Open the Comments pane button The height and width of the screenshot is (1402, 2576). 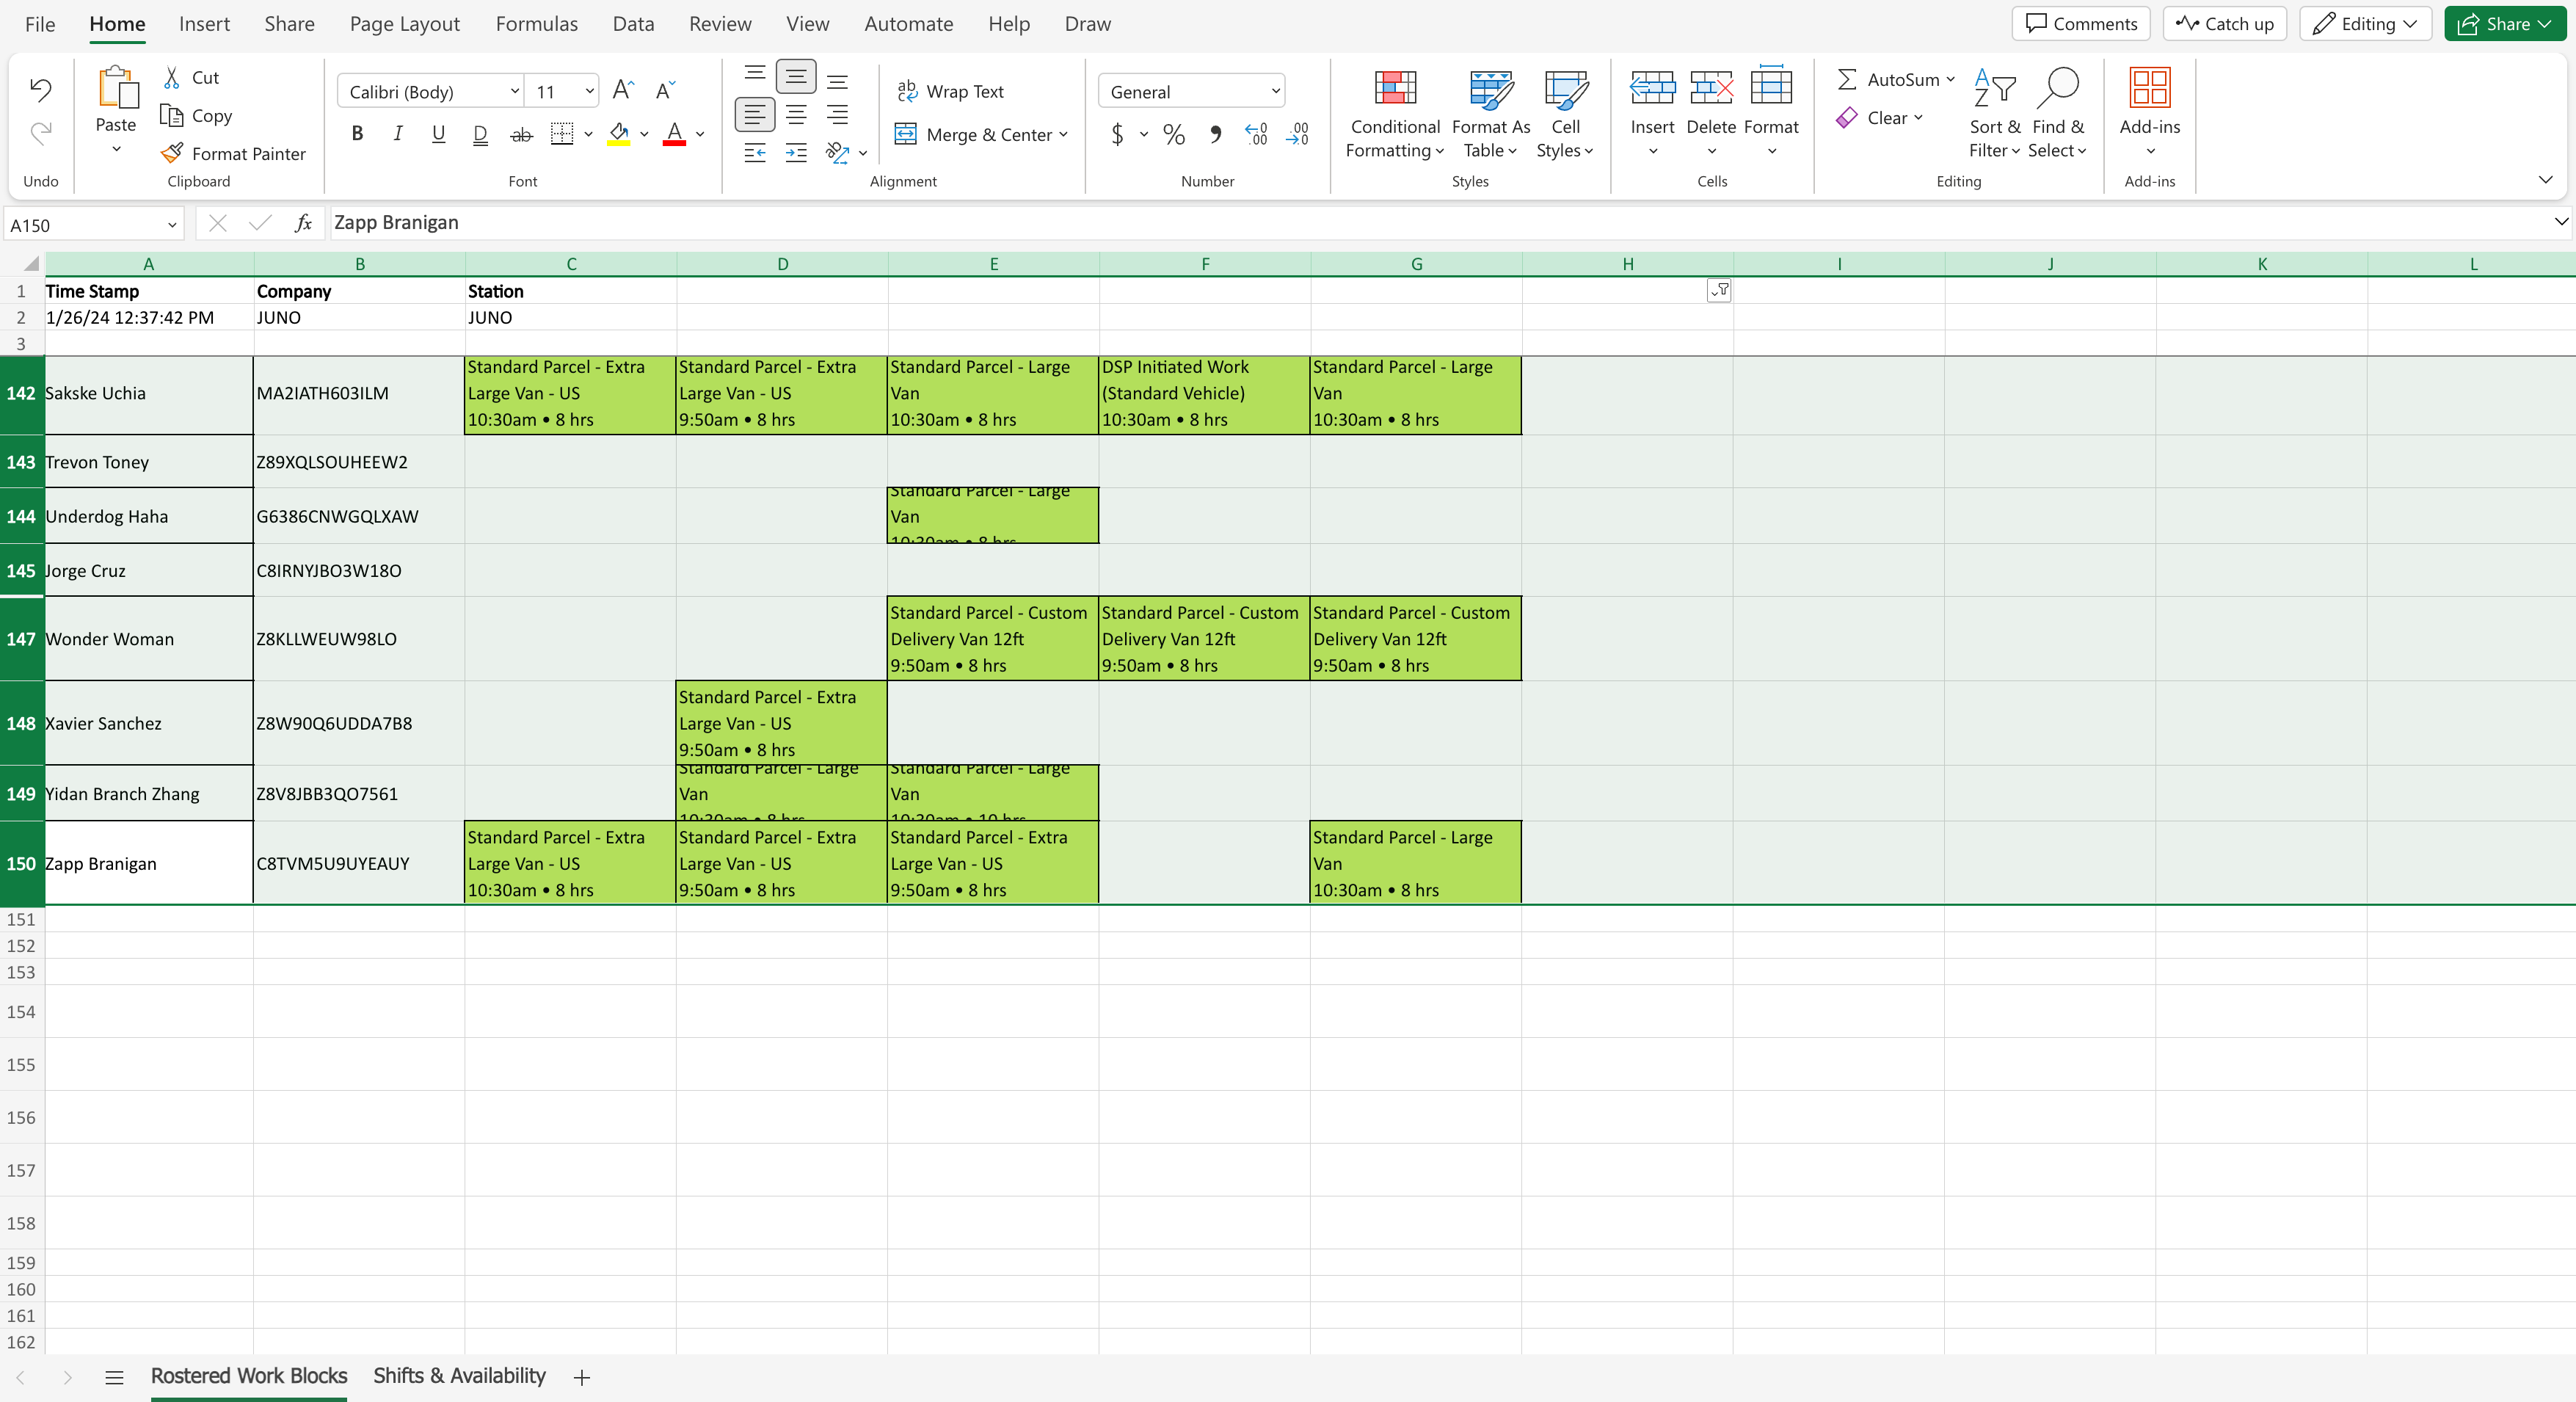(2080, 24)
